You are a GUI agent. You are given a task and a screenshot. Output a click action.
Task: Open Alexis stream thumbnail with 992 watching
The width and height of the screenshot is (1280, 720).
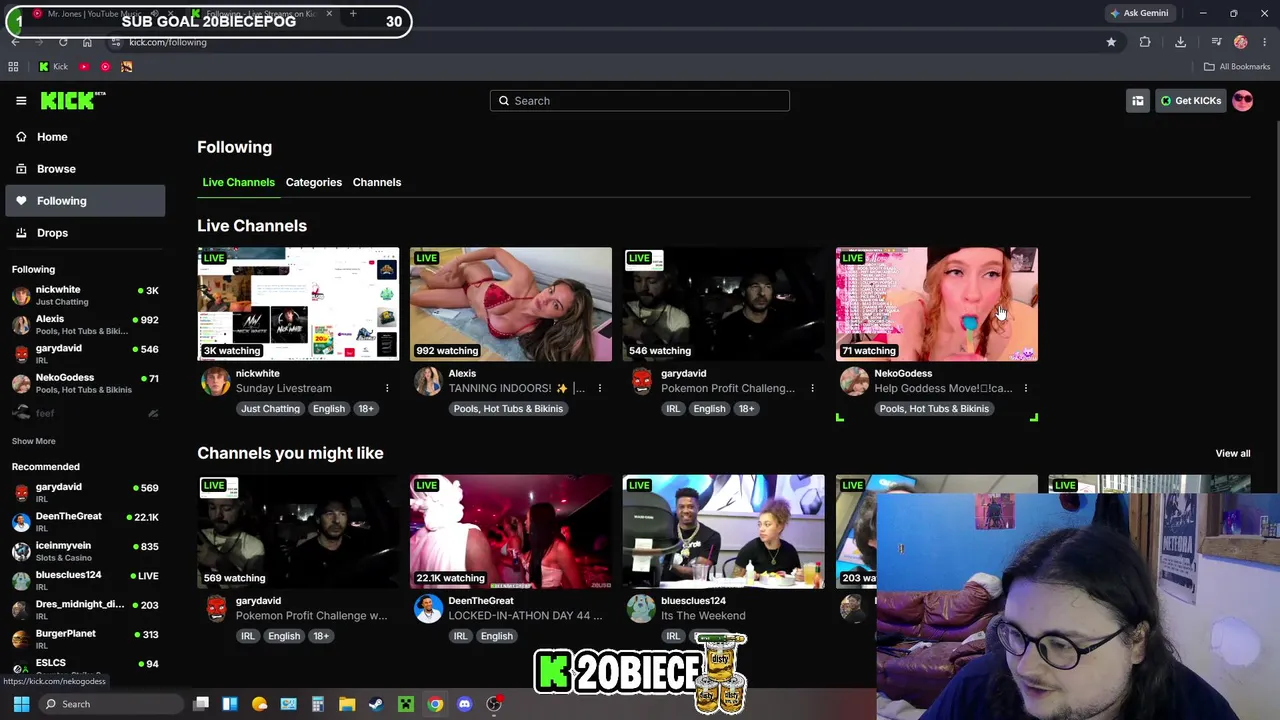click(x=511, y=304)
